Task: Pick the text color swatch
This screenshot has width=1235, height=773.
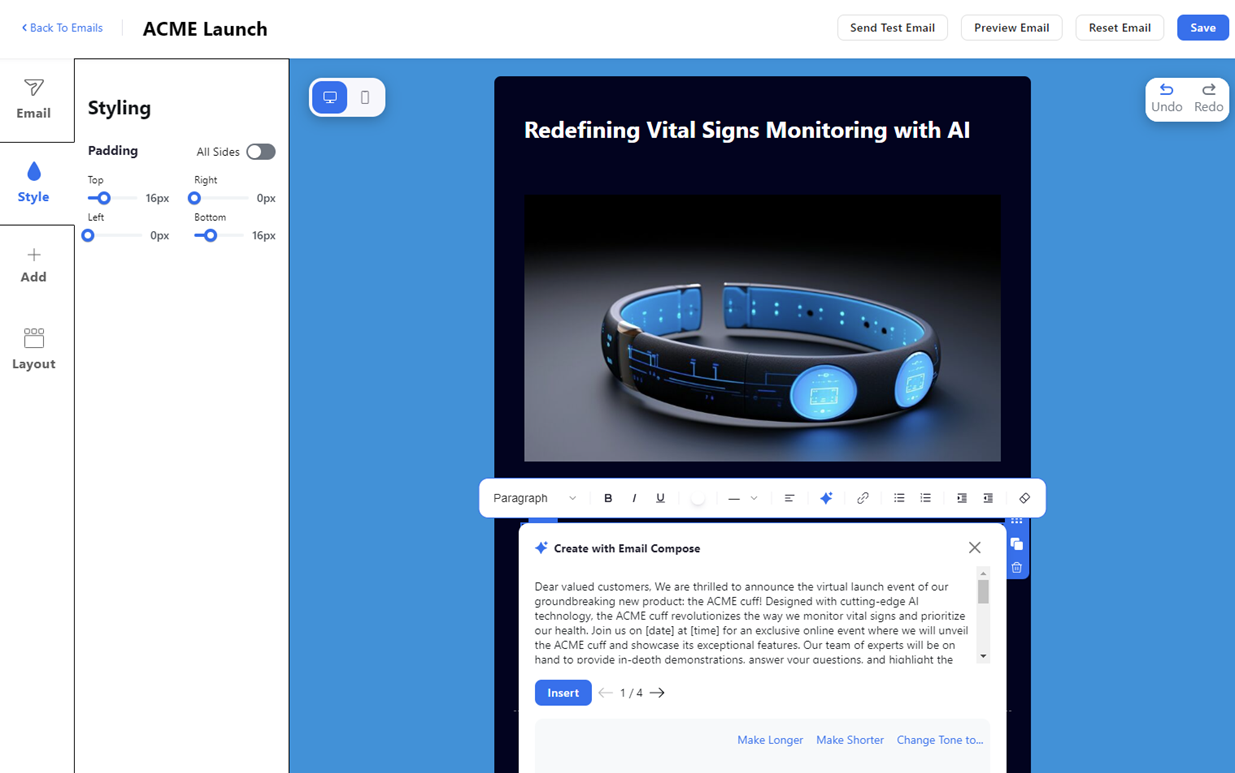Action: tap(698, 498)
